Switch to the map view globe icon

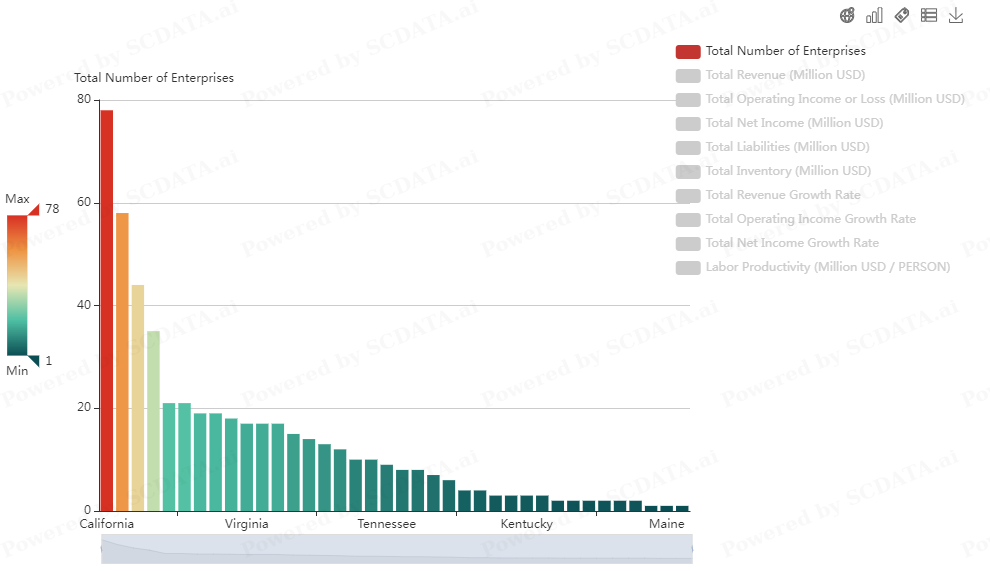[x=847, y=15]
